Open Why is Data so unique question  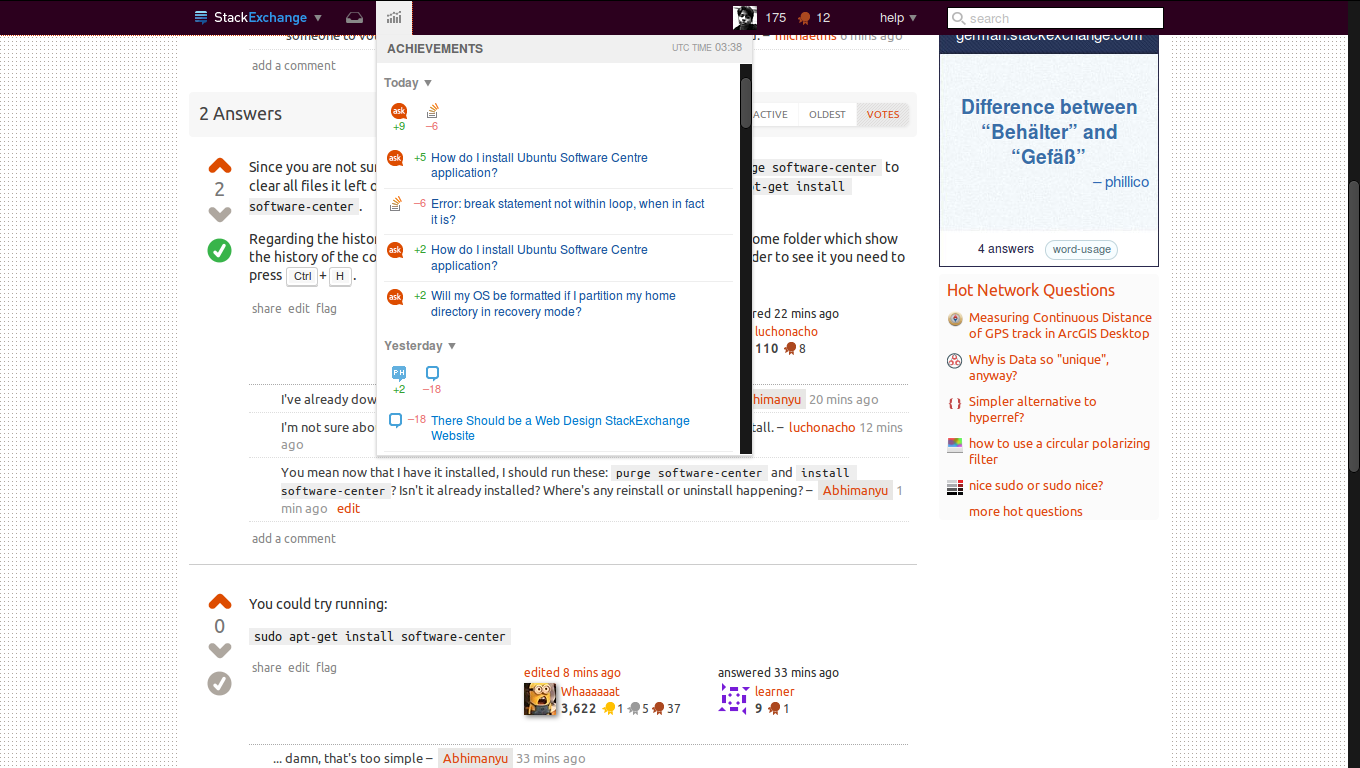1038,368
